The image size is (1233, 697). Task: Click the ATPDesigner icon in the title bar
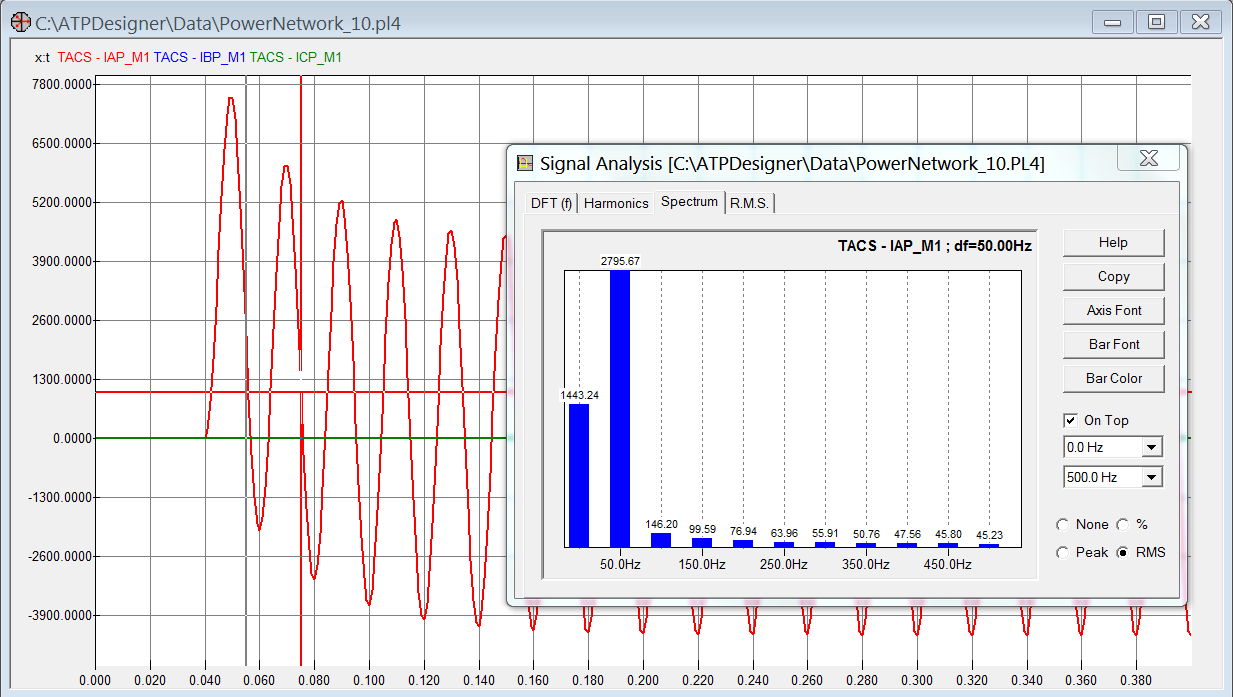pos(20,21)
